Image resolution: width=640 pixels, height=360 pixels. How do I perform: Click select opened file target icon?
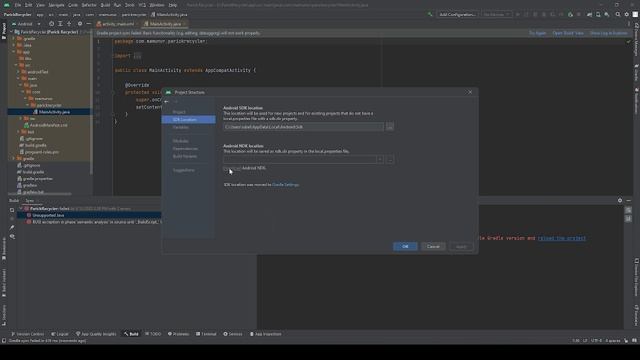51,24
